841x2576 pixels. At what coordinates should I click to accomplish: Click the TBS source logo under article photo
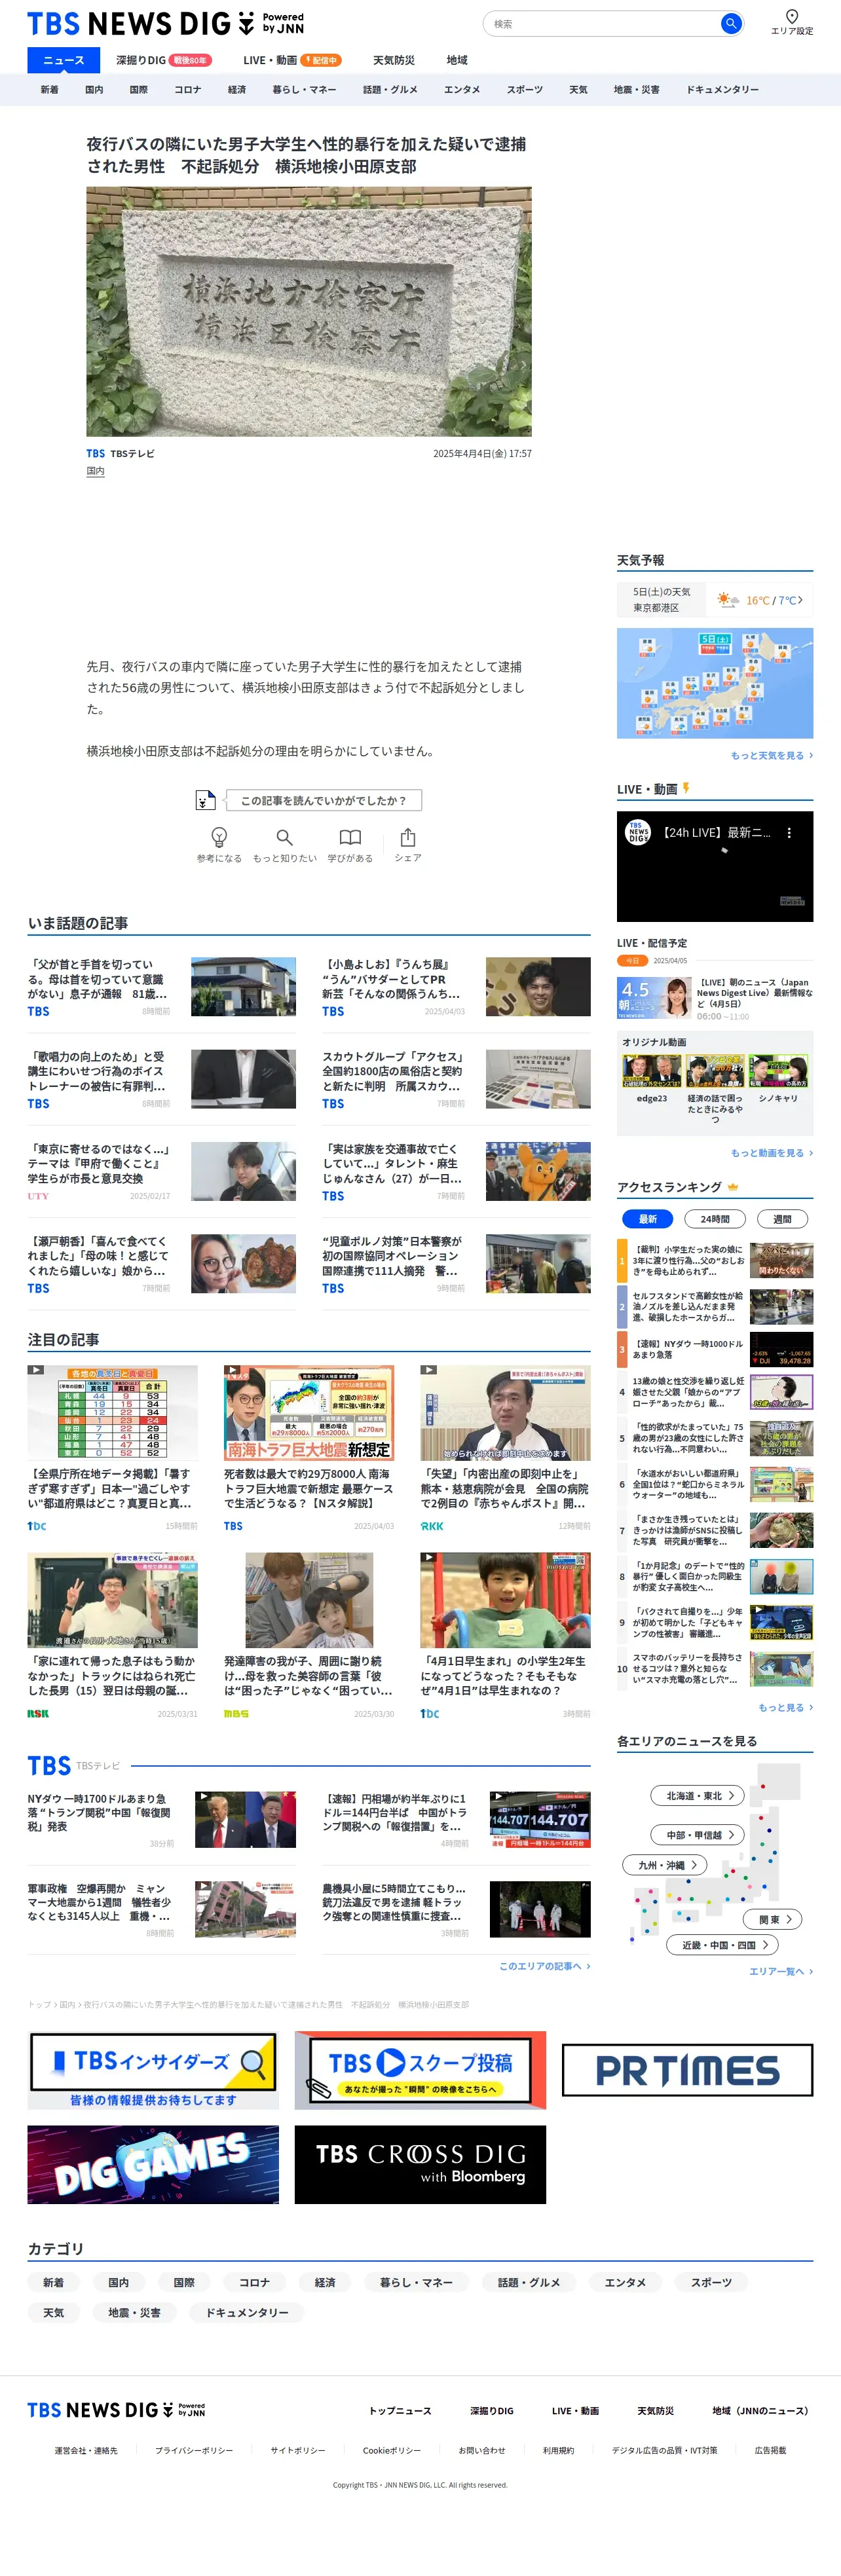(x=95, y=454)
